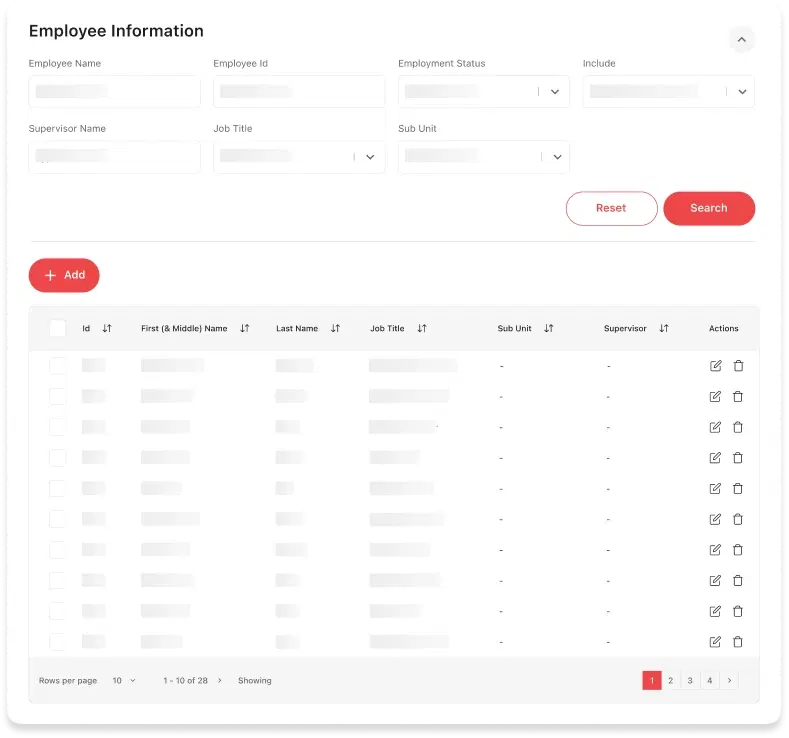Edit the third employee row
This screenshot has width=789, height=738.
[715, 427]
